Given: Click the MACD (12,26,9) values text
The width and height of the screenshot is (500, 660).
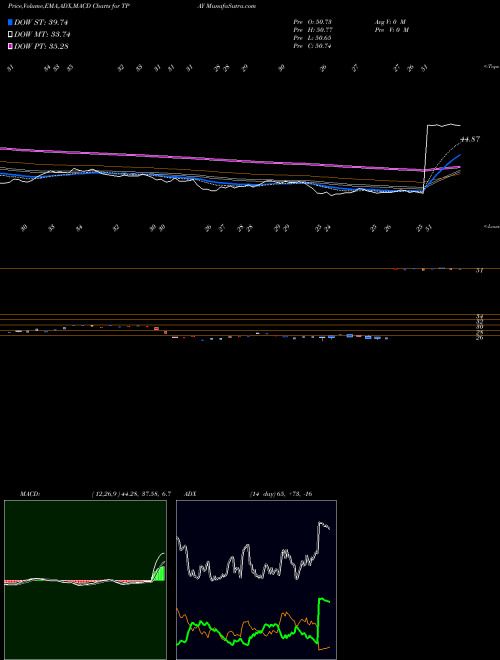Looking at the screenshot, I should (x=131, y=494).
